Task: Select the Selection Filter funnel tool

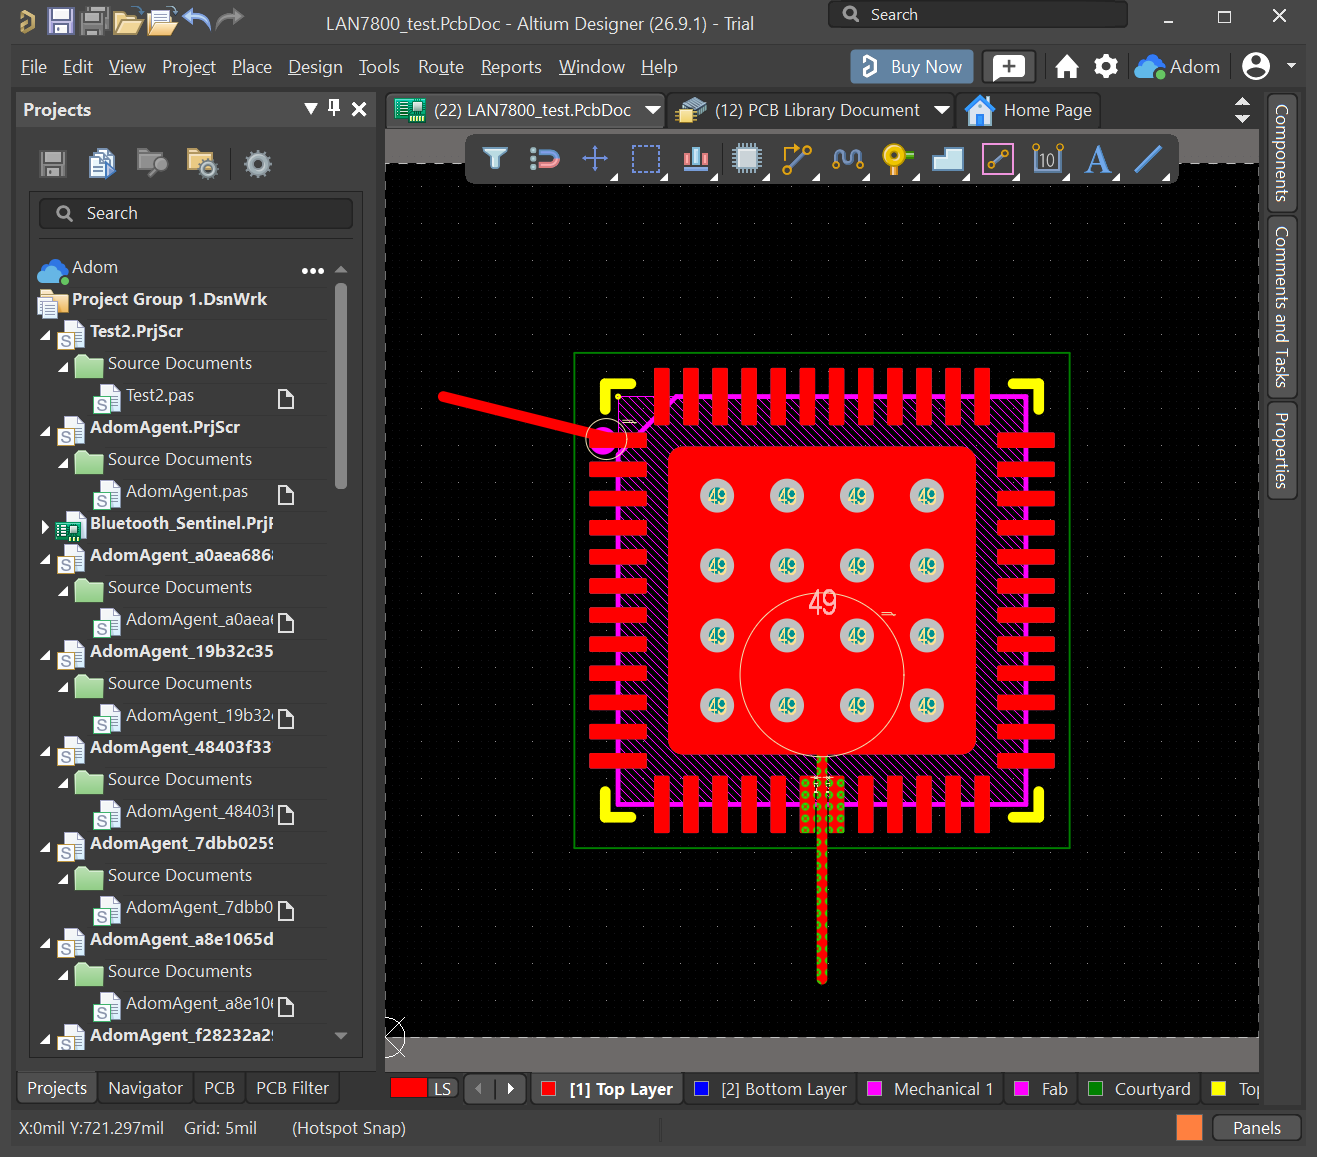Action: (495, 159)
